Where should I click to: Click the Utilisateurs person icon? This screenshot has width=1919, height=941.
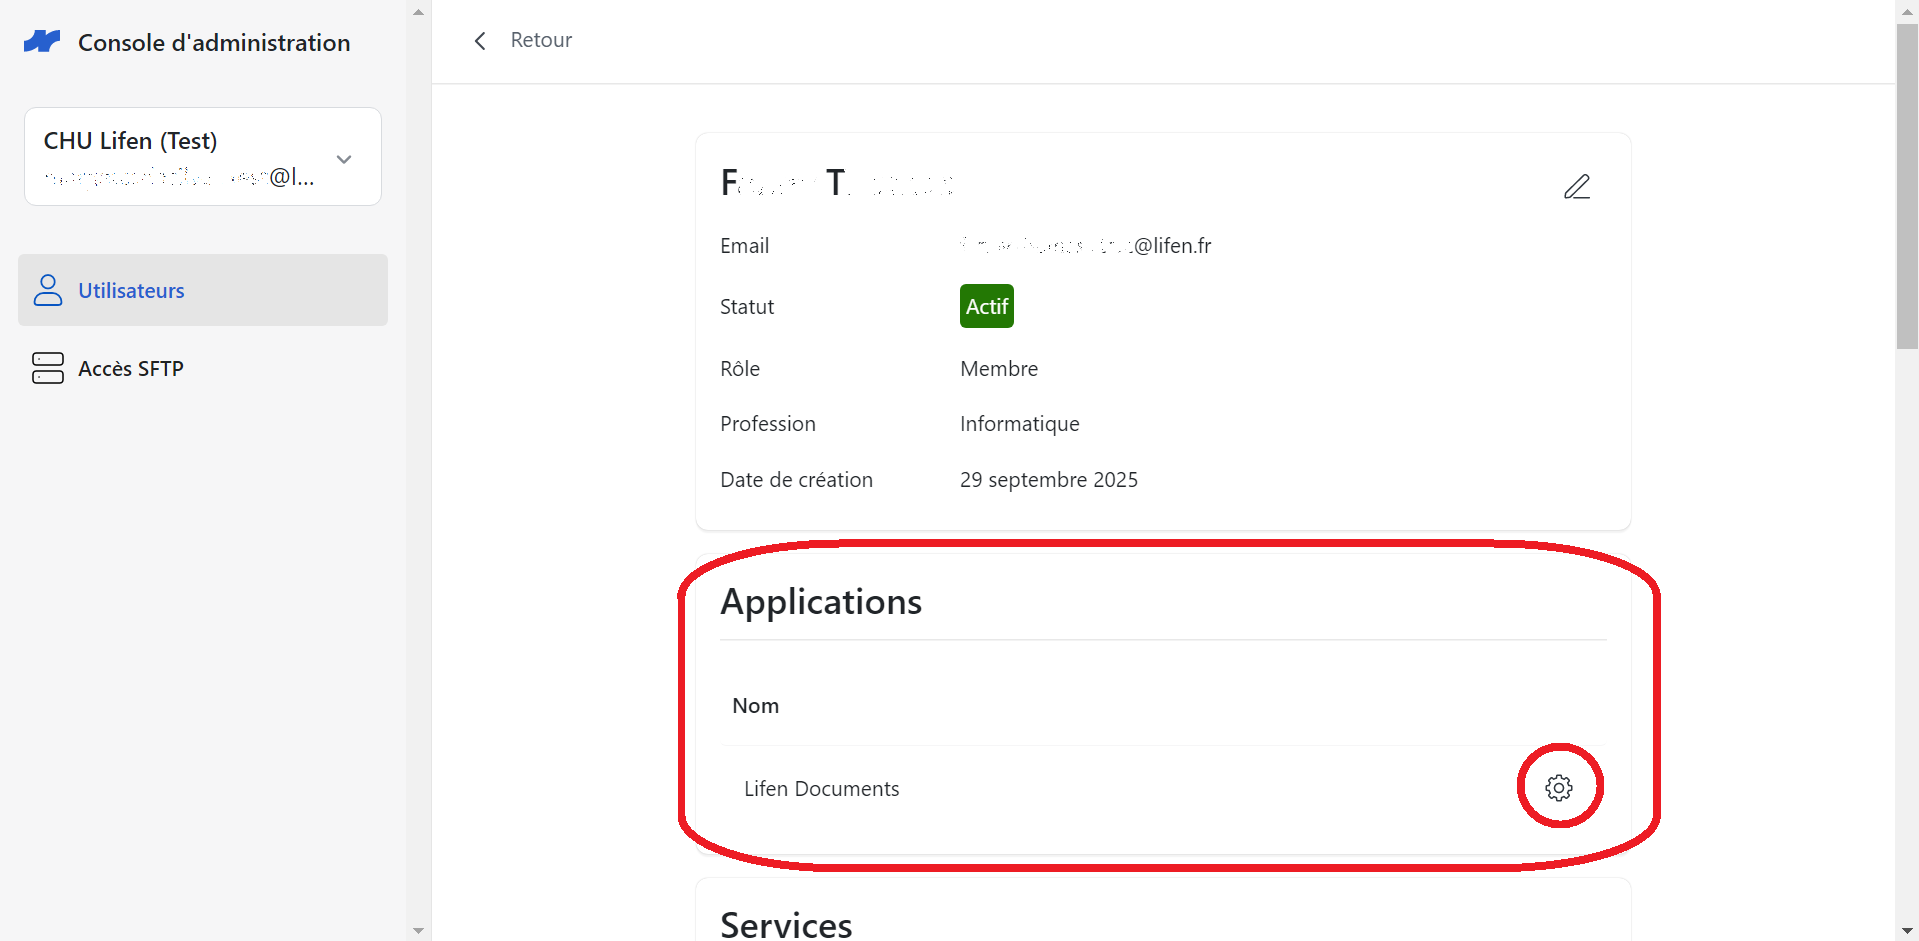(x=48, y=290)
